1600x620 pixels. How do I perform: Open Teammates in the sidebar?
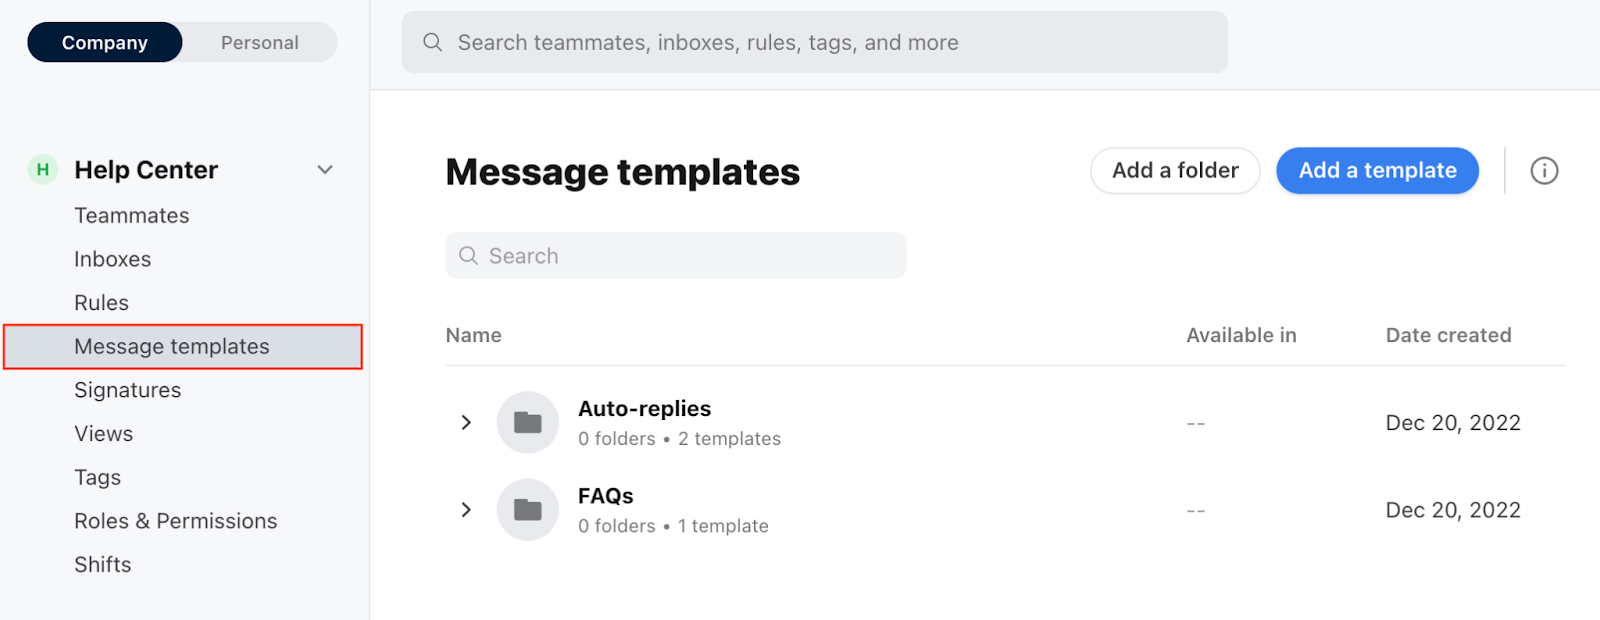click(x=132, y=216)
